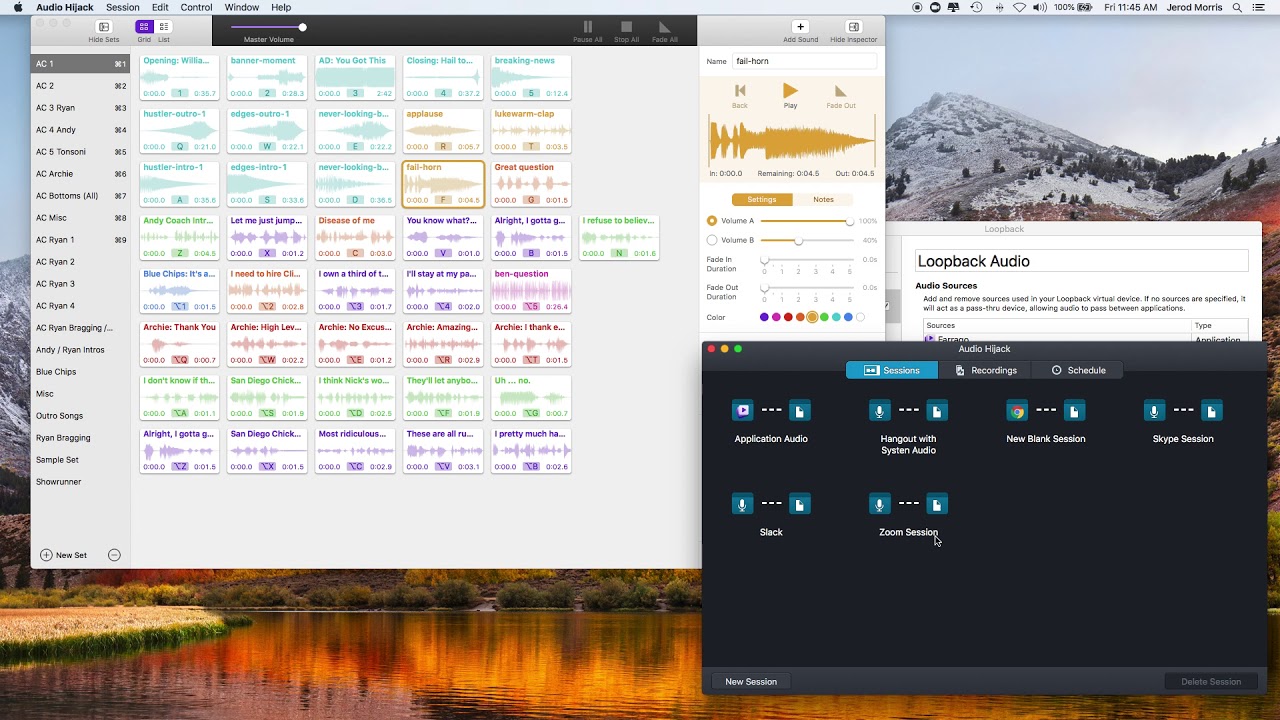
Task: Click the Name field containing fail-horn
Action: [805, 61]
